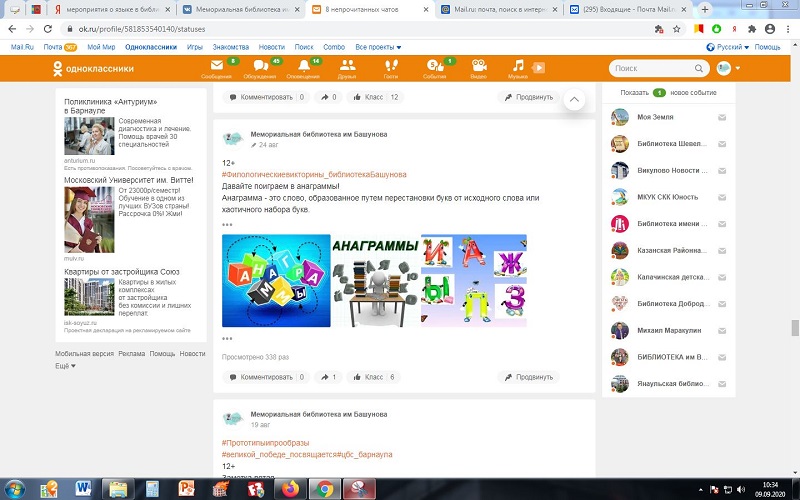Open Мобильная версия footer link
Screen dimensions: 800x500
pos(85,354)
